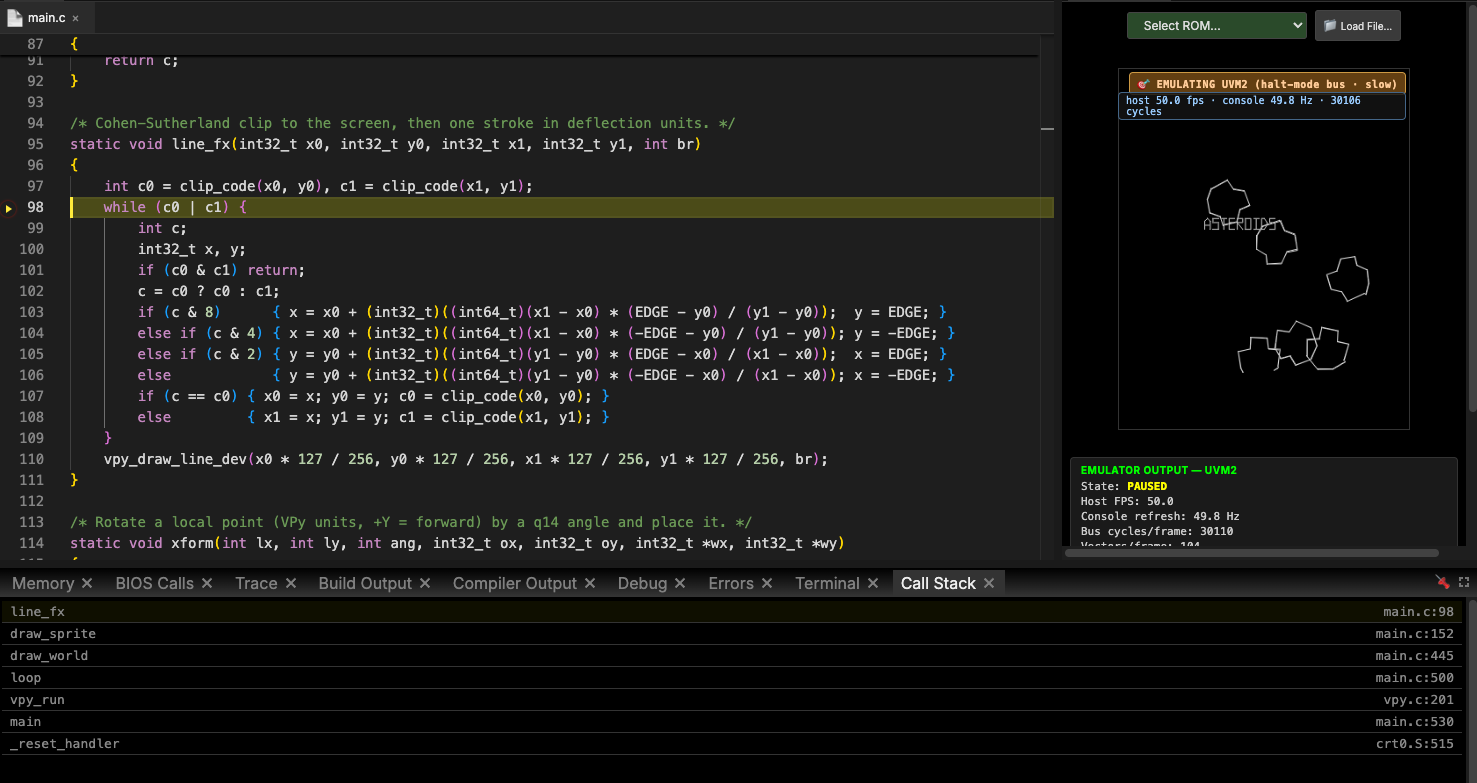Close the BIOS Calls tab
This screenshot has width=1477, height=783.
coord(207,583)
